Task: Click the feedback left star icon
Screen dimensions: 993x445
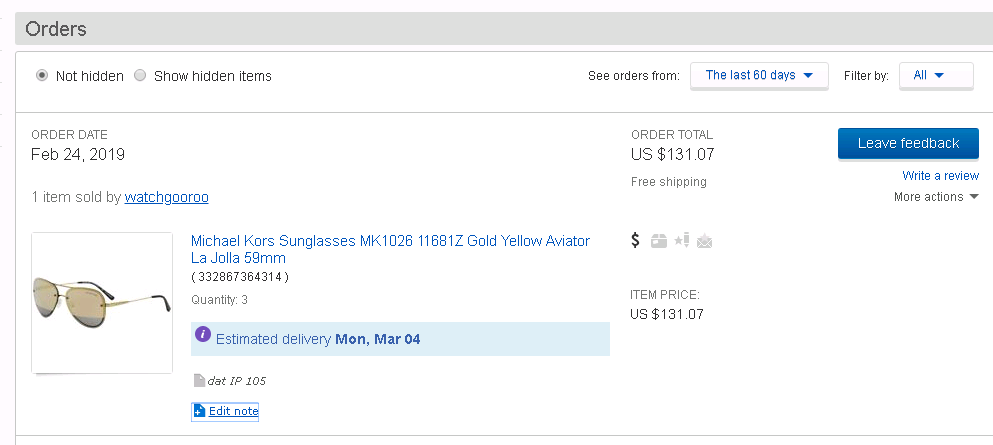Action: (x=681, y=240)
